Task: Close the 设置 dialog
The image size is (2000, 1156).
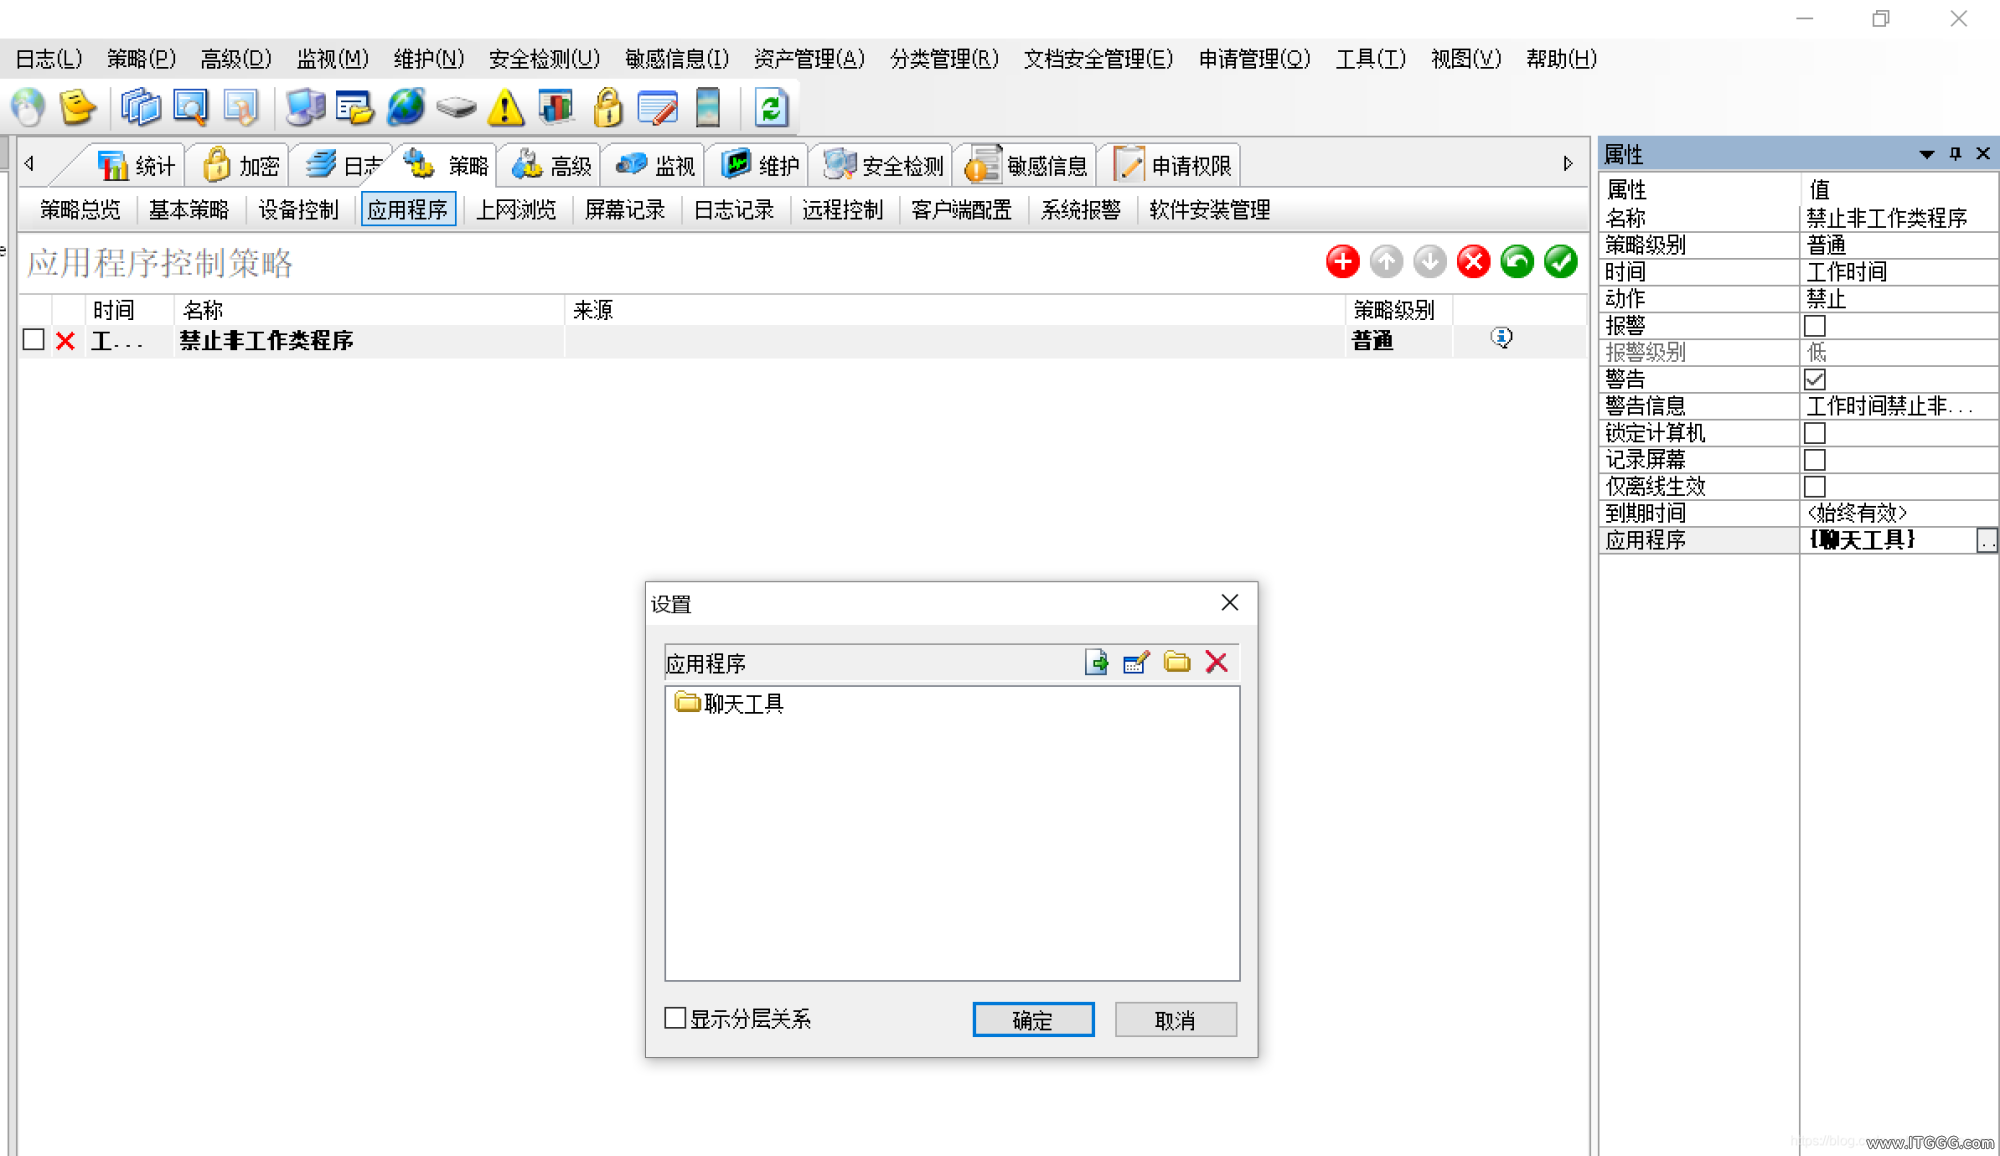Action: [x=1230, y=602]
